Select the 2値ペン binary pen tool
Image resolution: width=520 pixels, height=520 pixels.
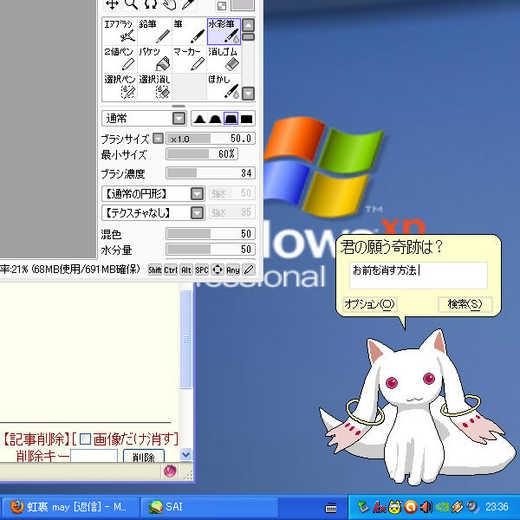[x=120, y=59]
